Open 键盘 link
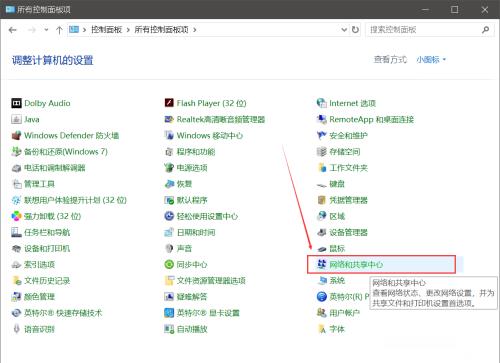This screenshot has width=500, height=363. [337, 184]
